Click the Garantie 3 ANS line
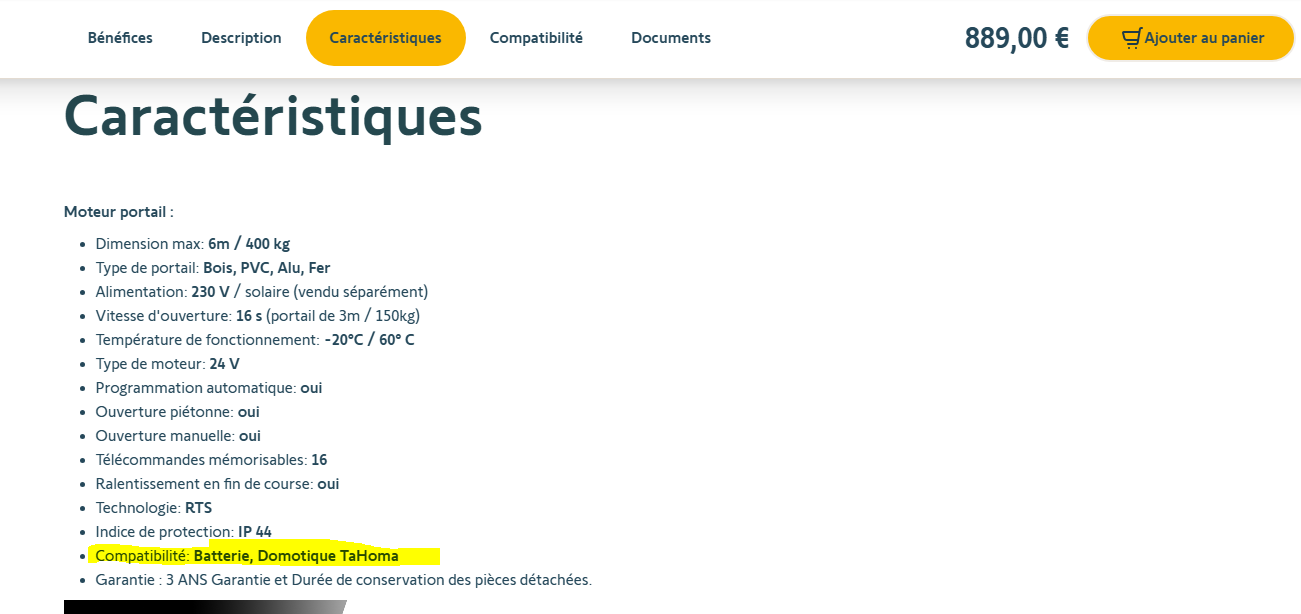This screenshot has width=1301, height=614. pyautogui.click(x=343, y=580)
